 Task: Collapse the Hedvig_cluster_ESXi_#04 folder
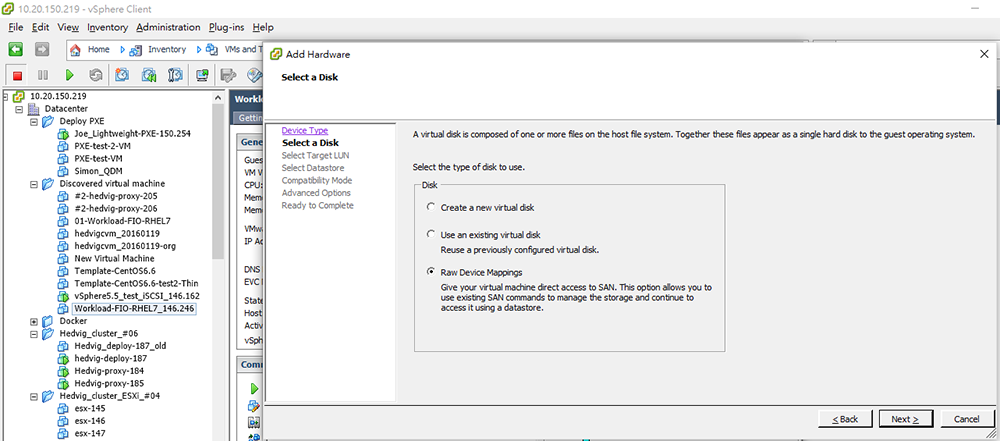tap(34, 396)
